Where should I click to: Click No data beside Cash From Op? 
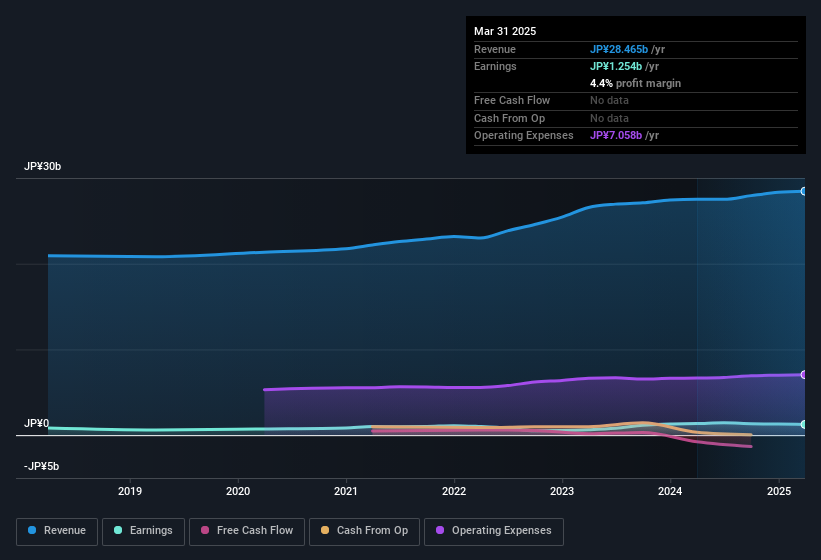[609, 118]
